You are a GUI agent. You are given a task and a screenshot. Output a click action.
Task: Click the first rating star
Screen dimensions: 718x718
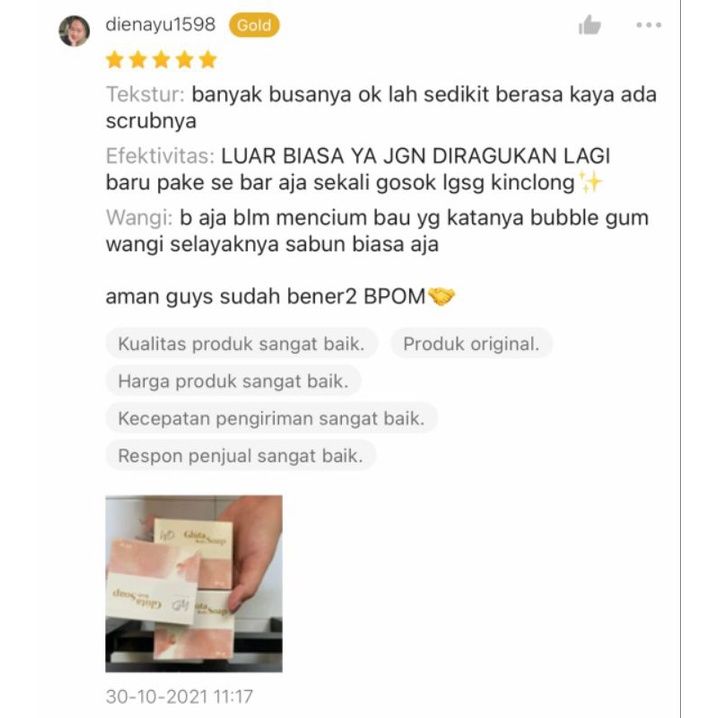tap(114, 60)
